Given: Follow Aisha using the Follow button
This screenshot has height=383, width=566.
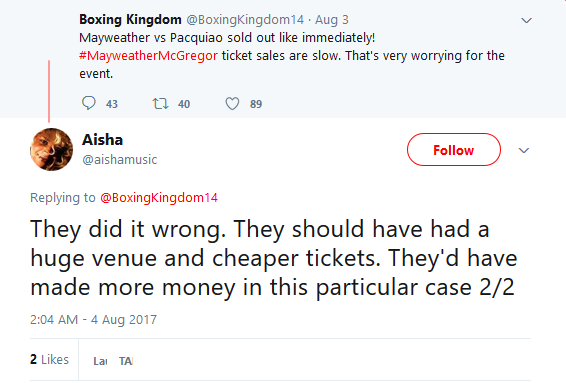Looking at the screenshot, I should [x=454, y=149].
